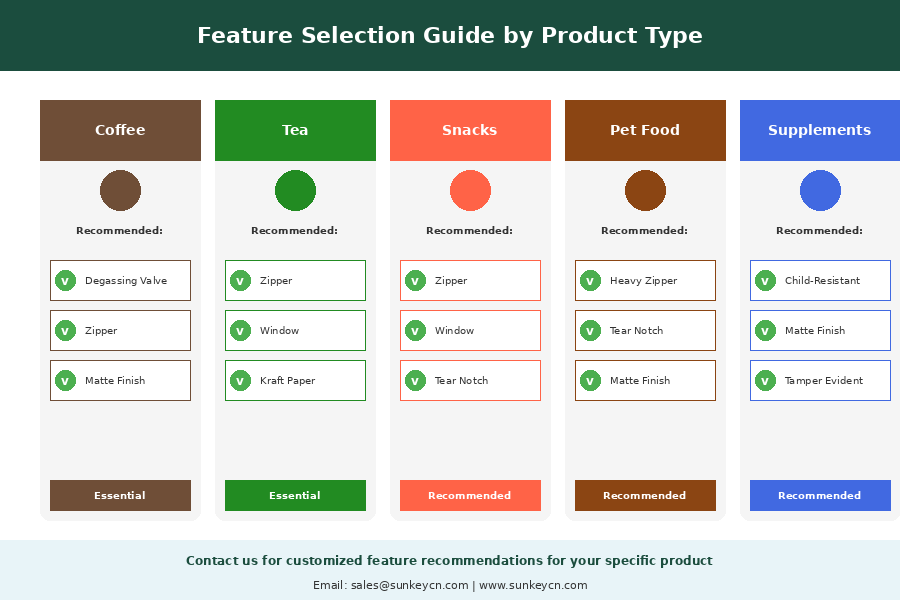Click the checkmark icon beside Degassing Valve
The width and height of the screenshot is (900, 600).
click(x=65, y=281)
